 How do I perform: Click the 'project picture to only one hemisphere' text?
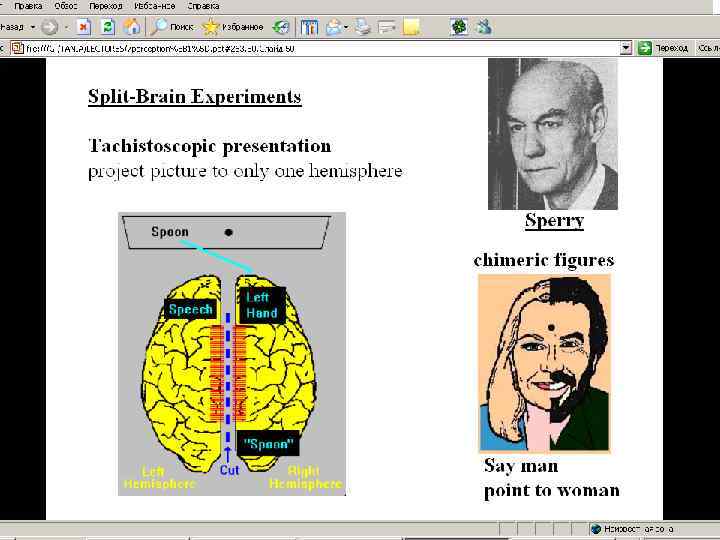pos(245,171)
